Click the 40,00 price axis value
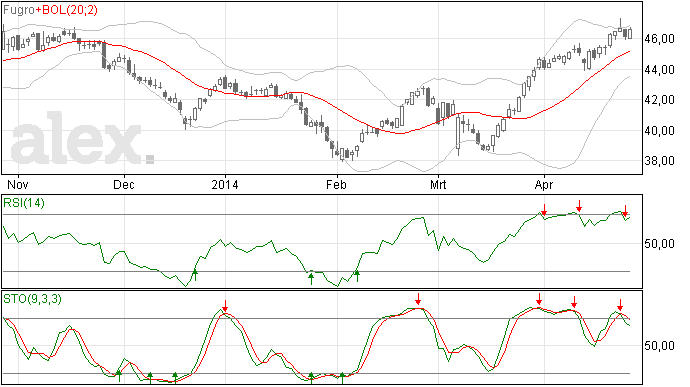 coord(659,131)
